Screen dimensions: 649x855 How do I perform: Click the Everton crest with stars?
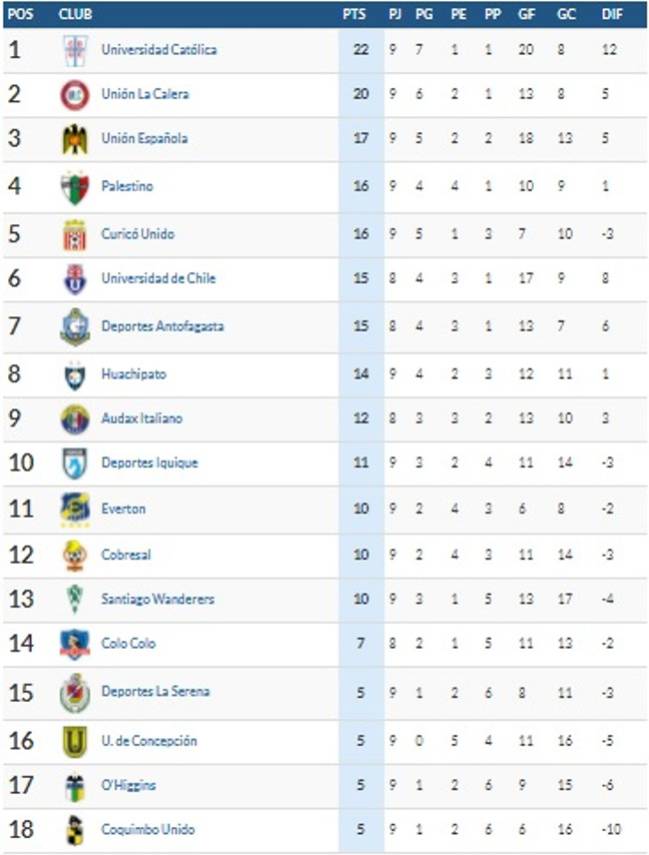click(75, 510)
